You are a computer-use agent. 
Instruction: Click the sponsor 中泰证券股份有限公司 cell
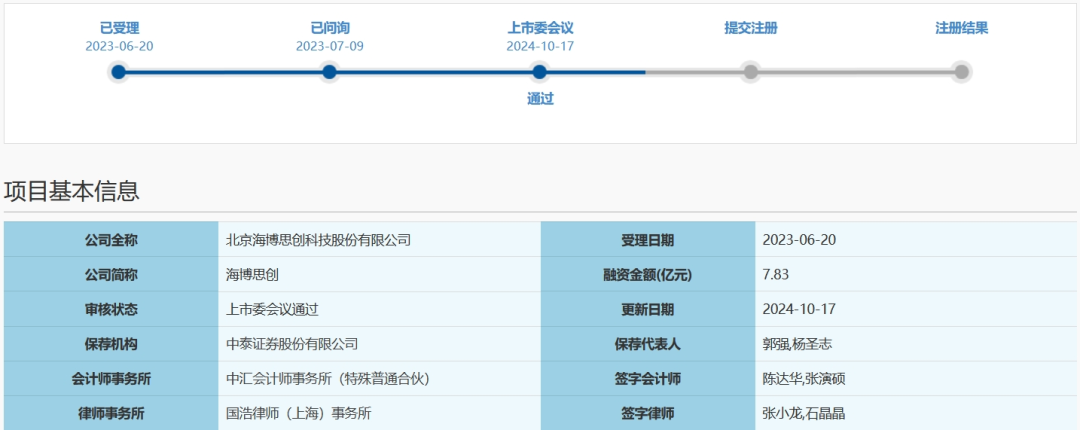click(292, 344)
